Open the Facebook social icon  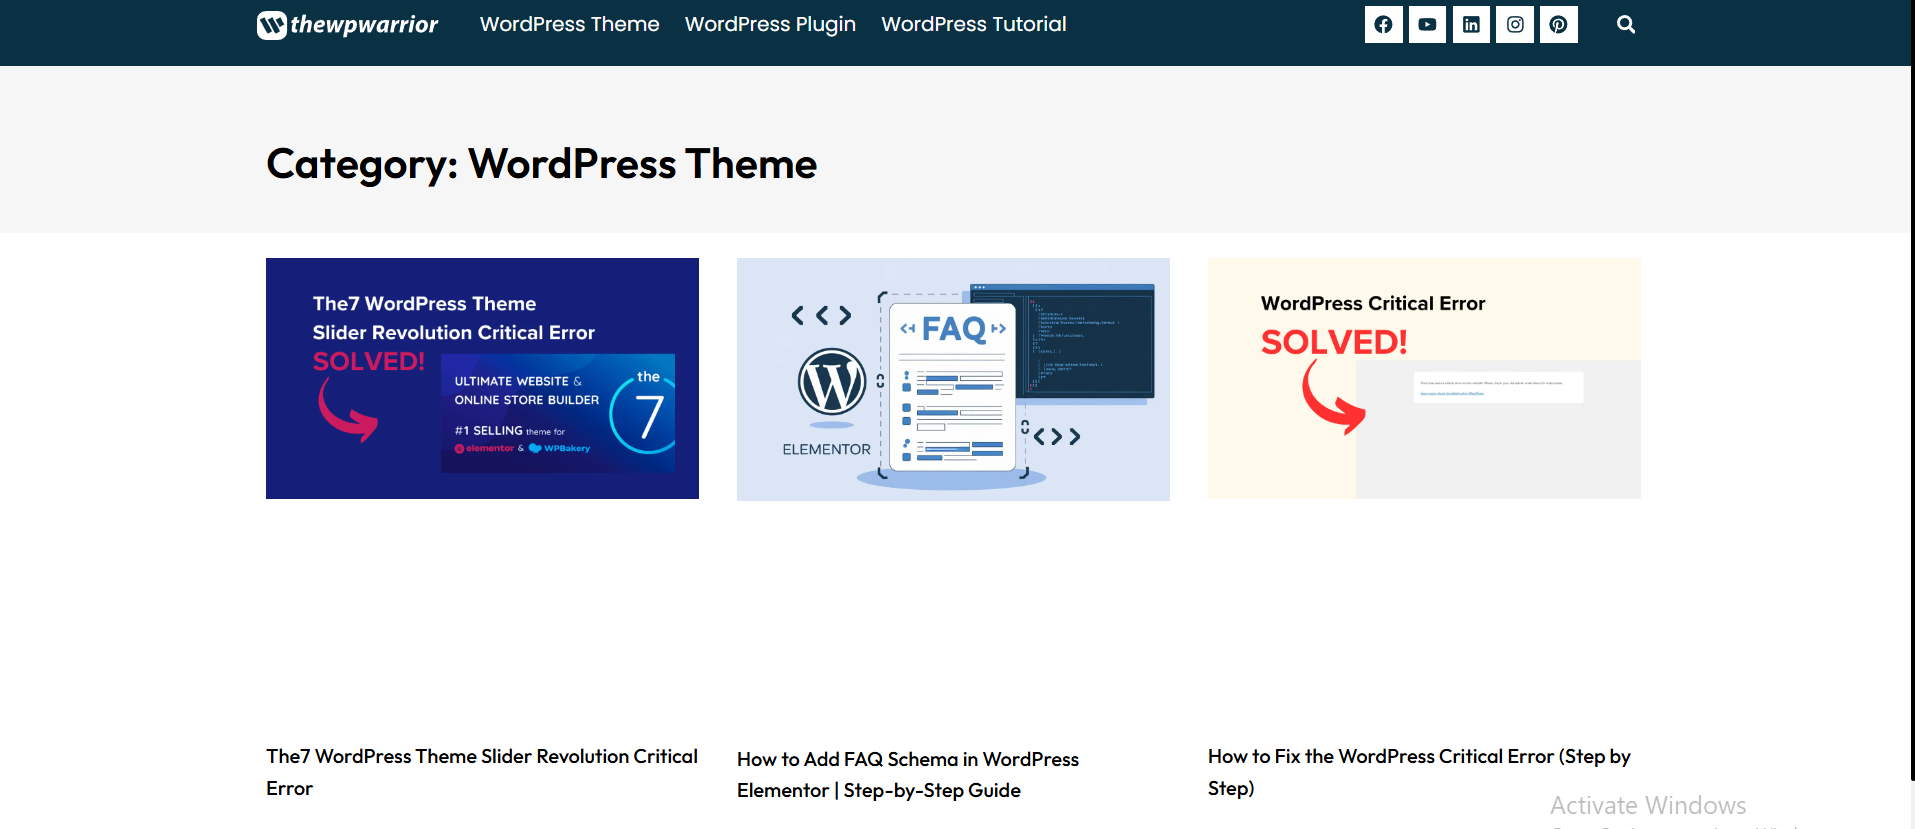coord(1383,24)
